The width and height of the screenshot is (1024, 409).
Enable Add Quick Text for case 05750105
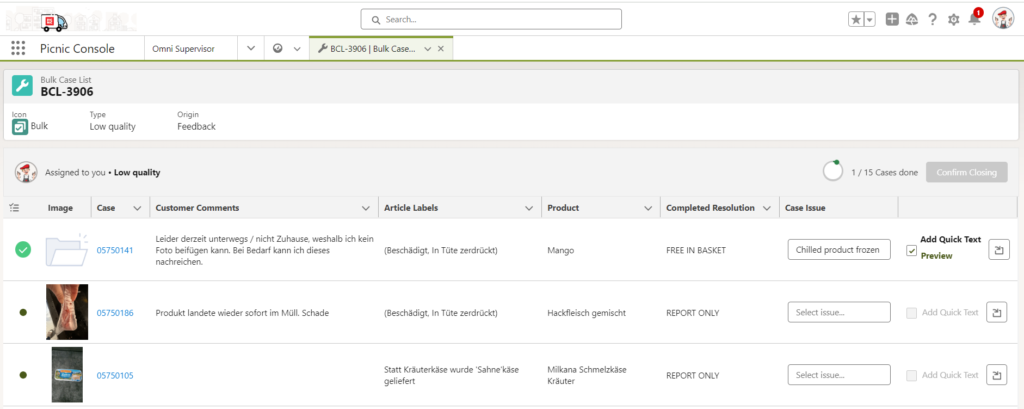pyautogui.click(x=910, y=375)
